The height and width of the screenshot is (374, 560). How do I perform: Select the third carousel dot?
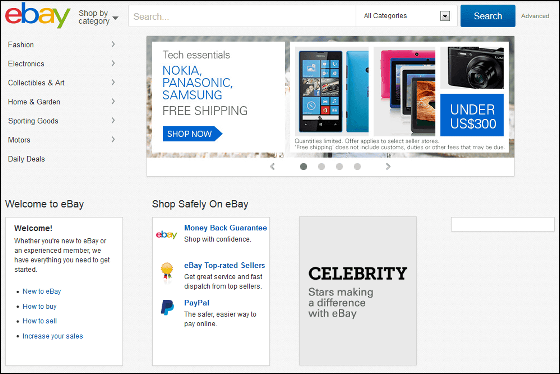[x=339, y=166]
